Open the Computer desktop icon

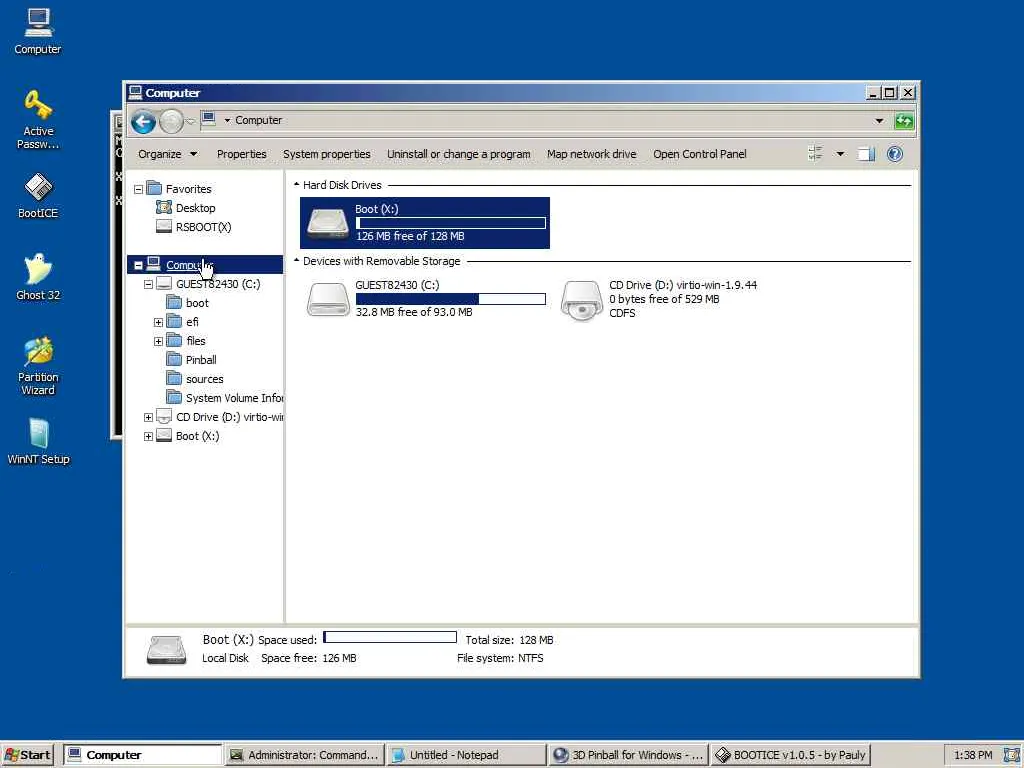click(38, 31)
